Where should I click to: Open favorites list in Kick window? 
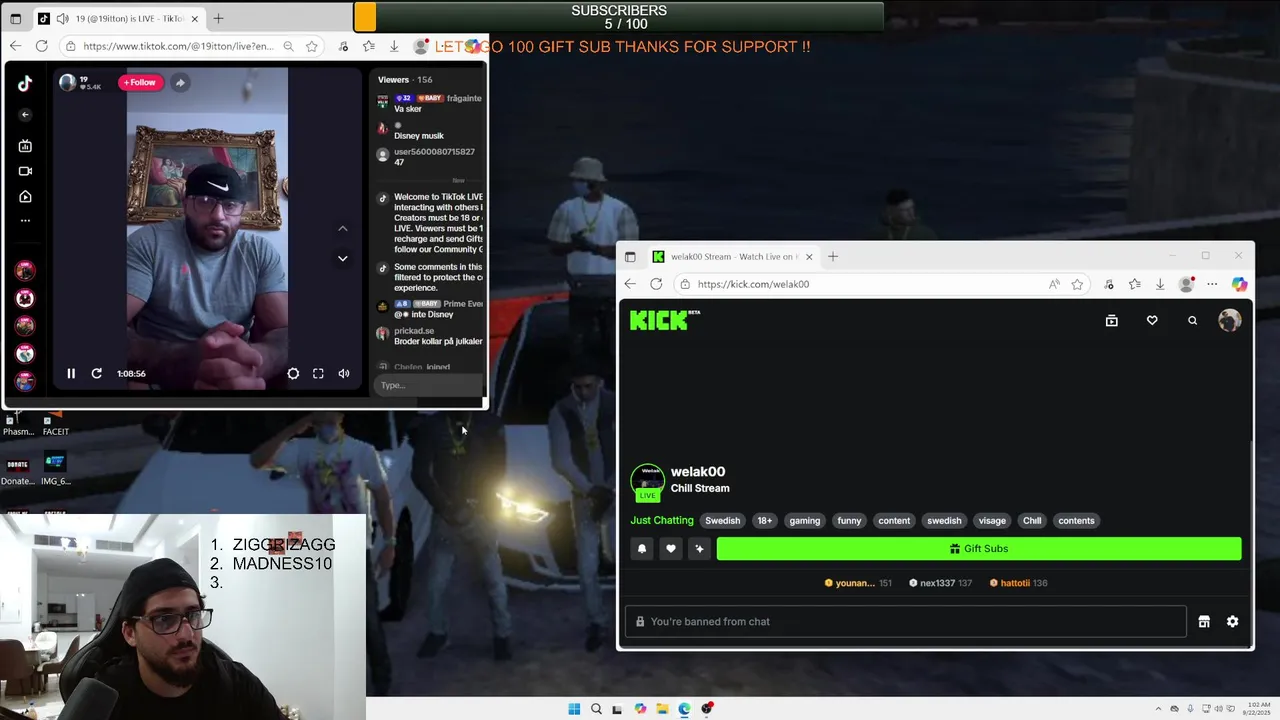coord(1134,284)
